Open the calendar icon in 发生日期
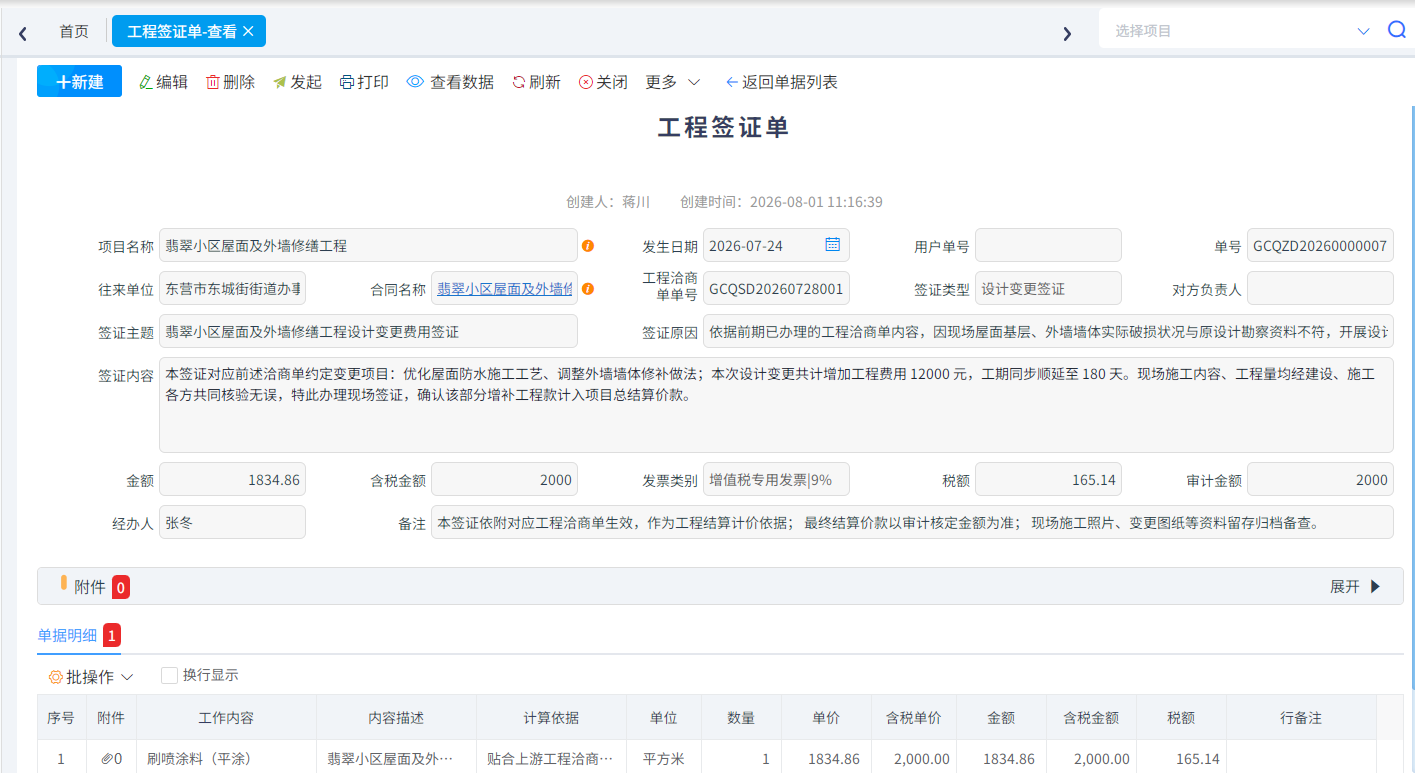1415x773 pixels. [x=832, y=244]
